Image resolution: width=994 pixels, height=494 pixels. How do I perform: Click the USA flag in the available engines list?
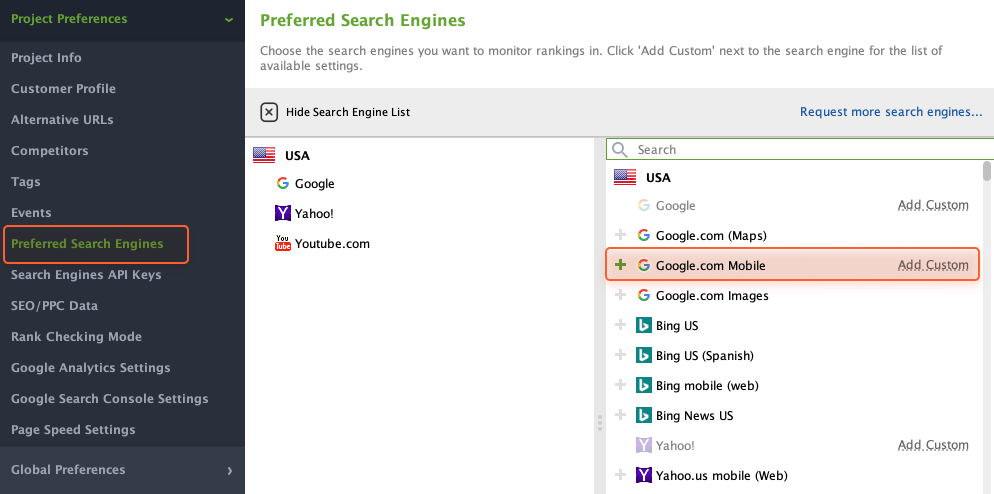click(x=625, y=178)
